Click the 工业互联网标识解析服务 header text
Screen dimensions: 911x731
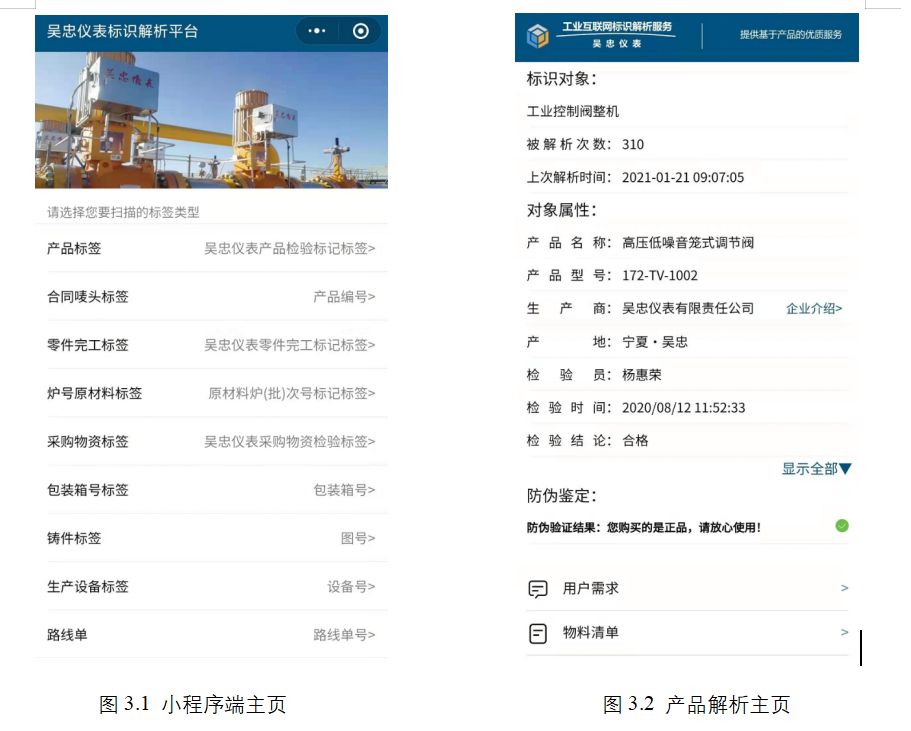pyautogui.click(x=617, y=27)
